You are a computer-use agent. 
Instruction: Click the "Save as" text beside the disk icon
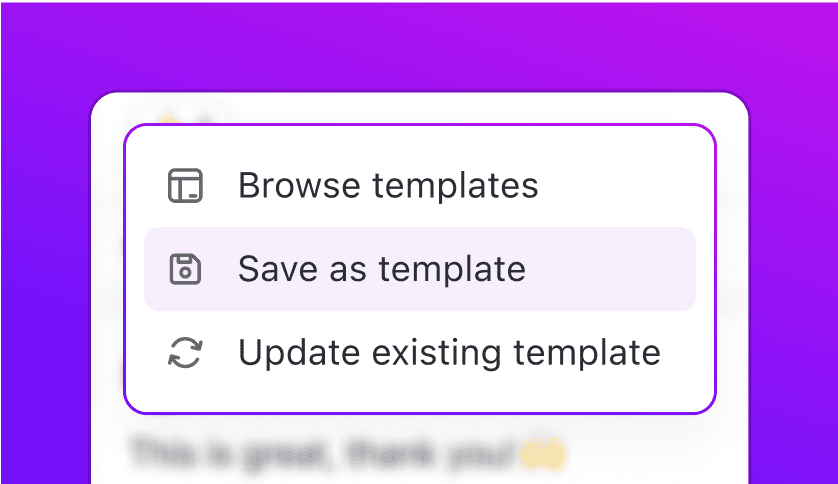[302, 269]
